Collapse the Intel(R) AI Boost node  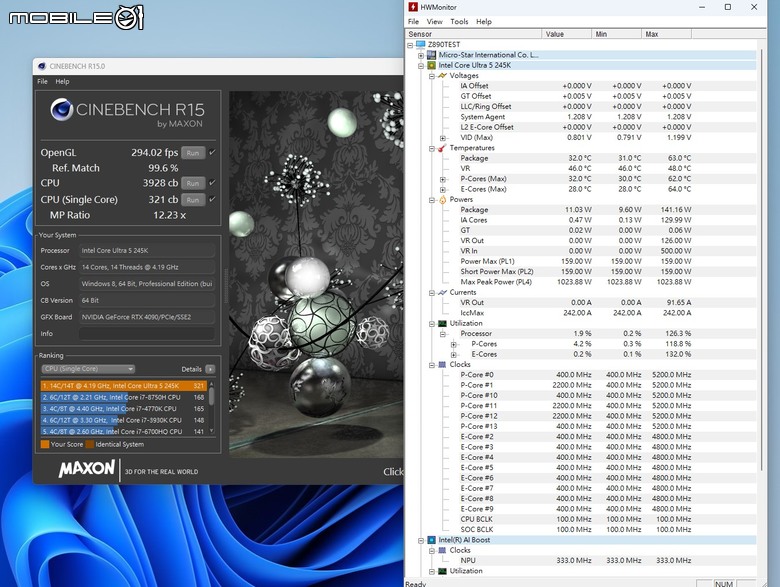421,540
